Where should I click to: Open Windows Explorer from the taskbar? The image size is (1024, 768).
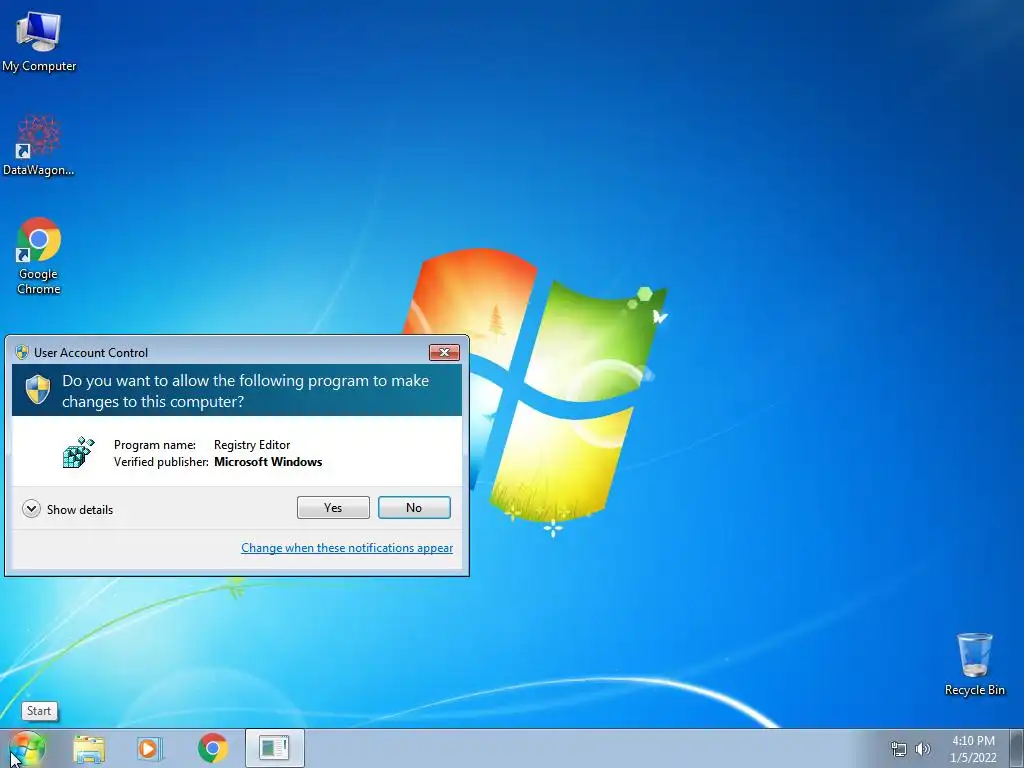click(89, 748)
